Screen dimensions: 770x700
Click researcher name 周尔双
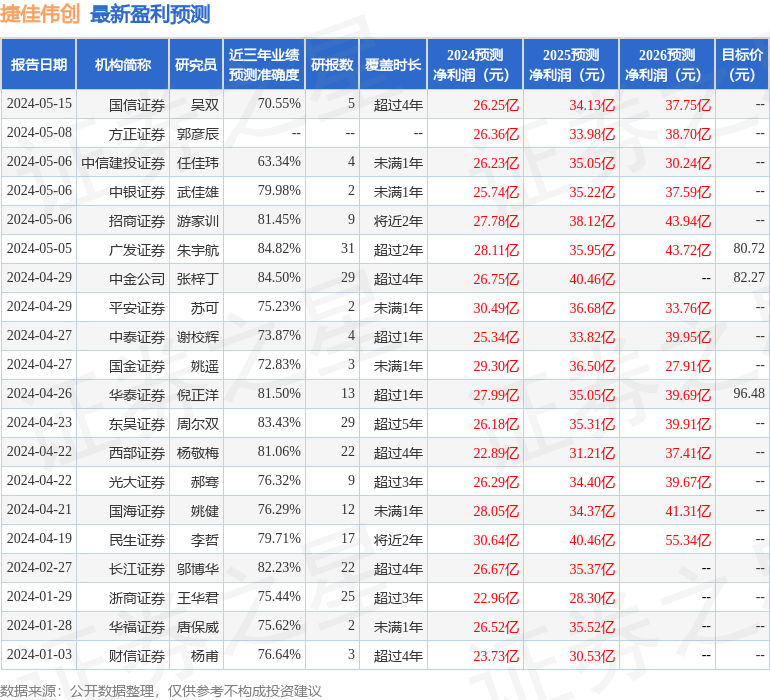[198, 423]
